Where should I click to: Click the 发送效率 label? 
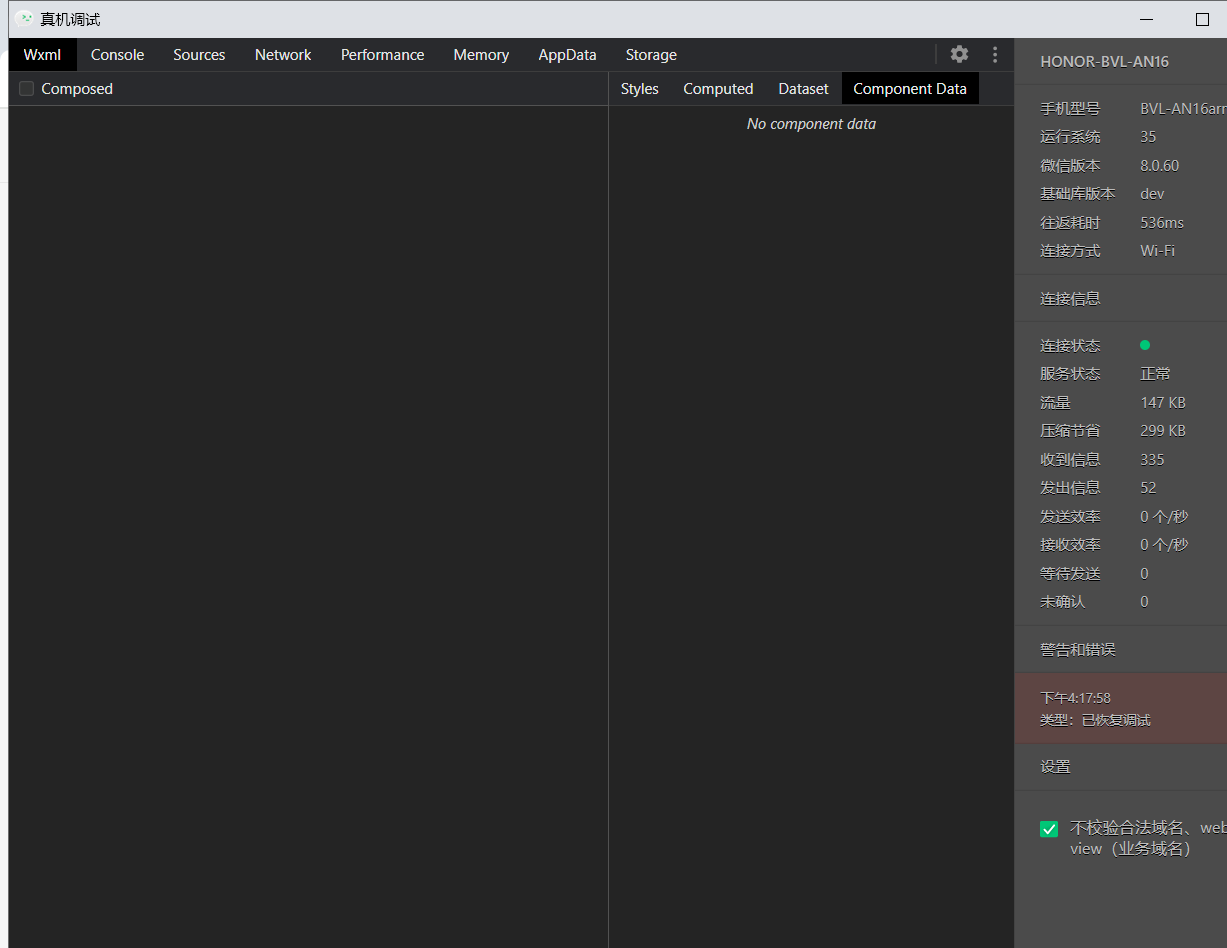(1070, 517)
